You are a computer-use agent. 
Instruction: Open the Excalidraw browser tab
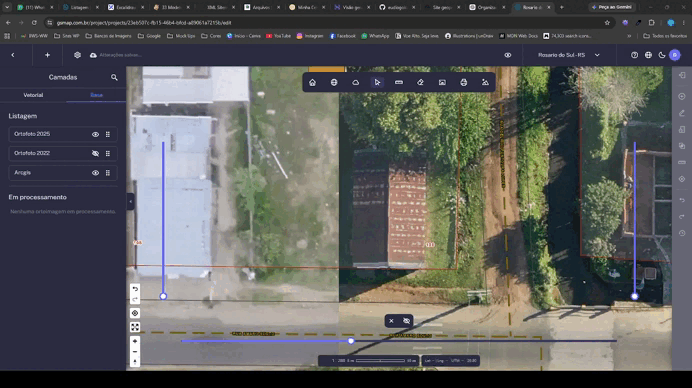125,7
